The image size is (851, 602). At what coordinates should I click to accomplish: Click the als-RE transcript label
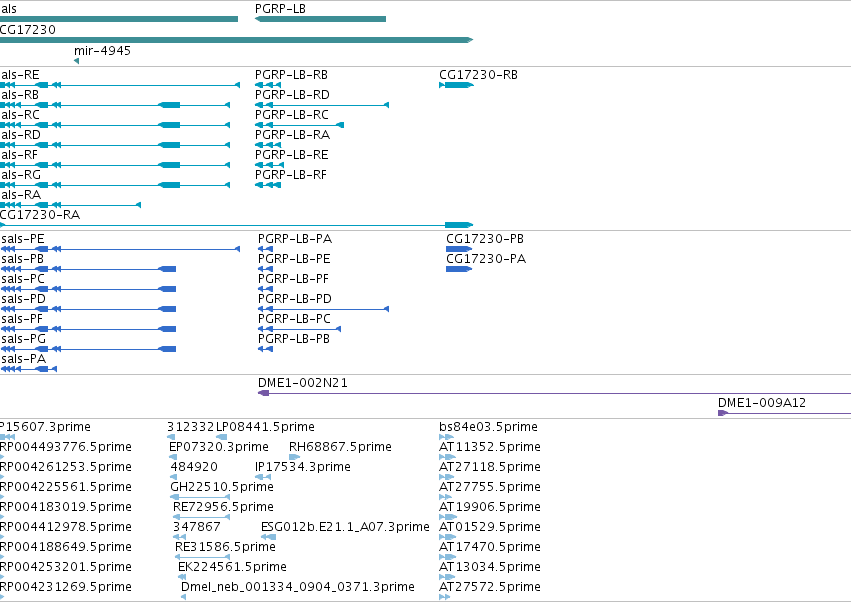pos(20,74)
